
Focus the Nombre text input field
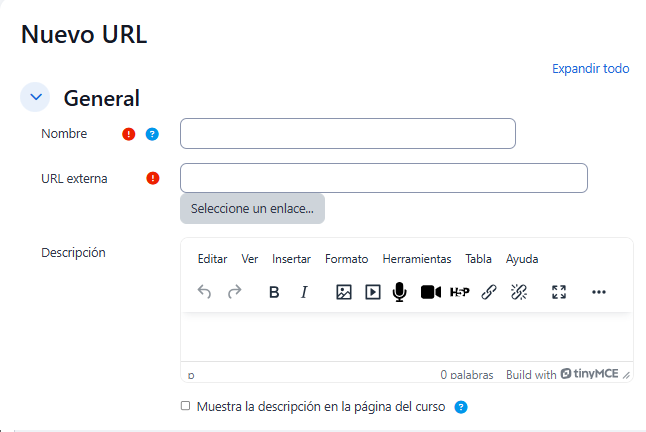[347, 134]
